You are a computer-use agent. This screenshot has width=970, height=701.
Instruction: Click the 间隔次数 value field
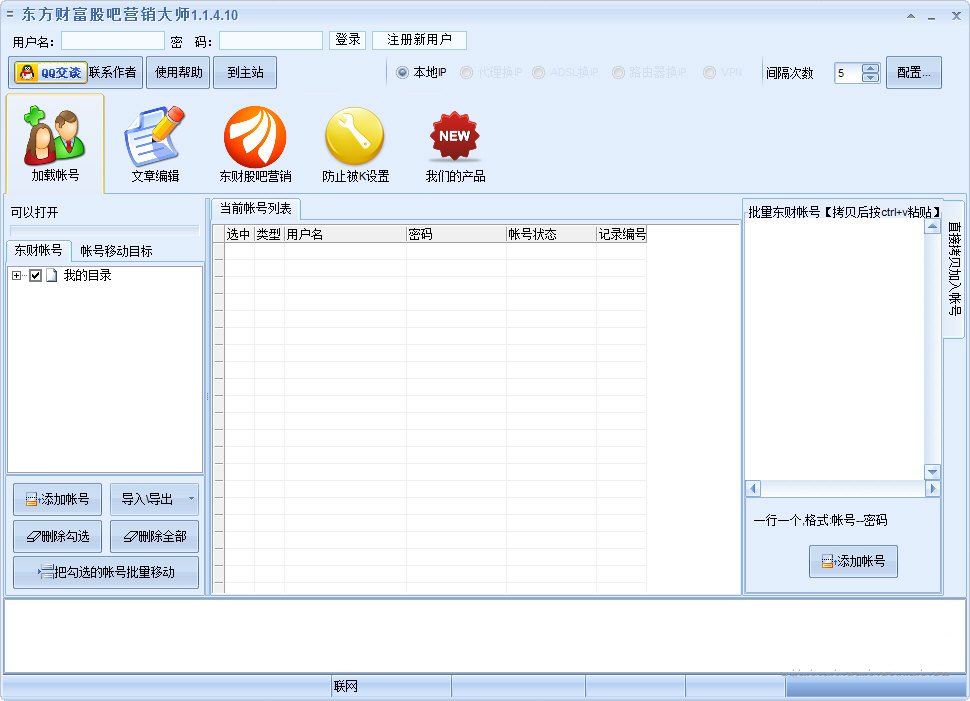pyautogui.click(x=848, y=73)
